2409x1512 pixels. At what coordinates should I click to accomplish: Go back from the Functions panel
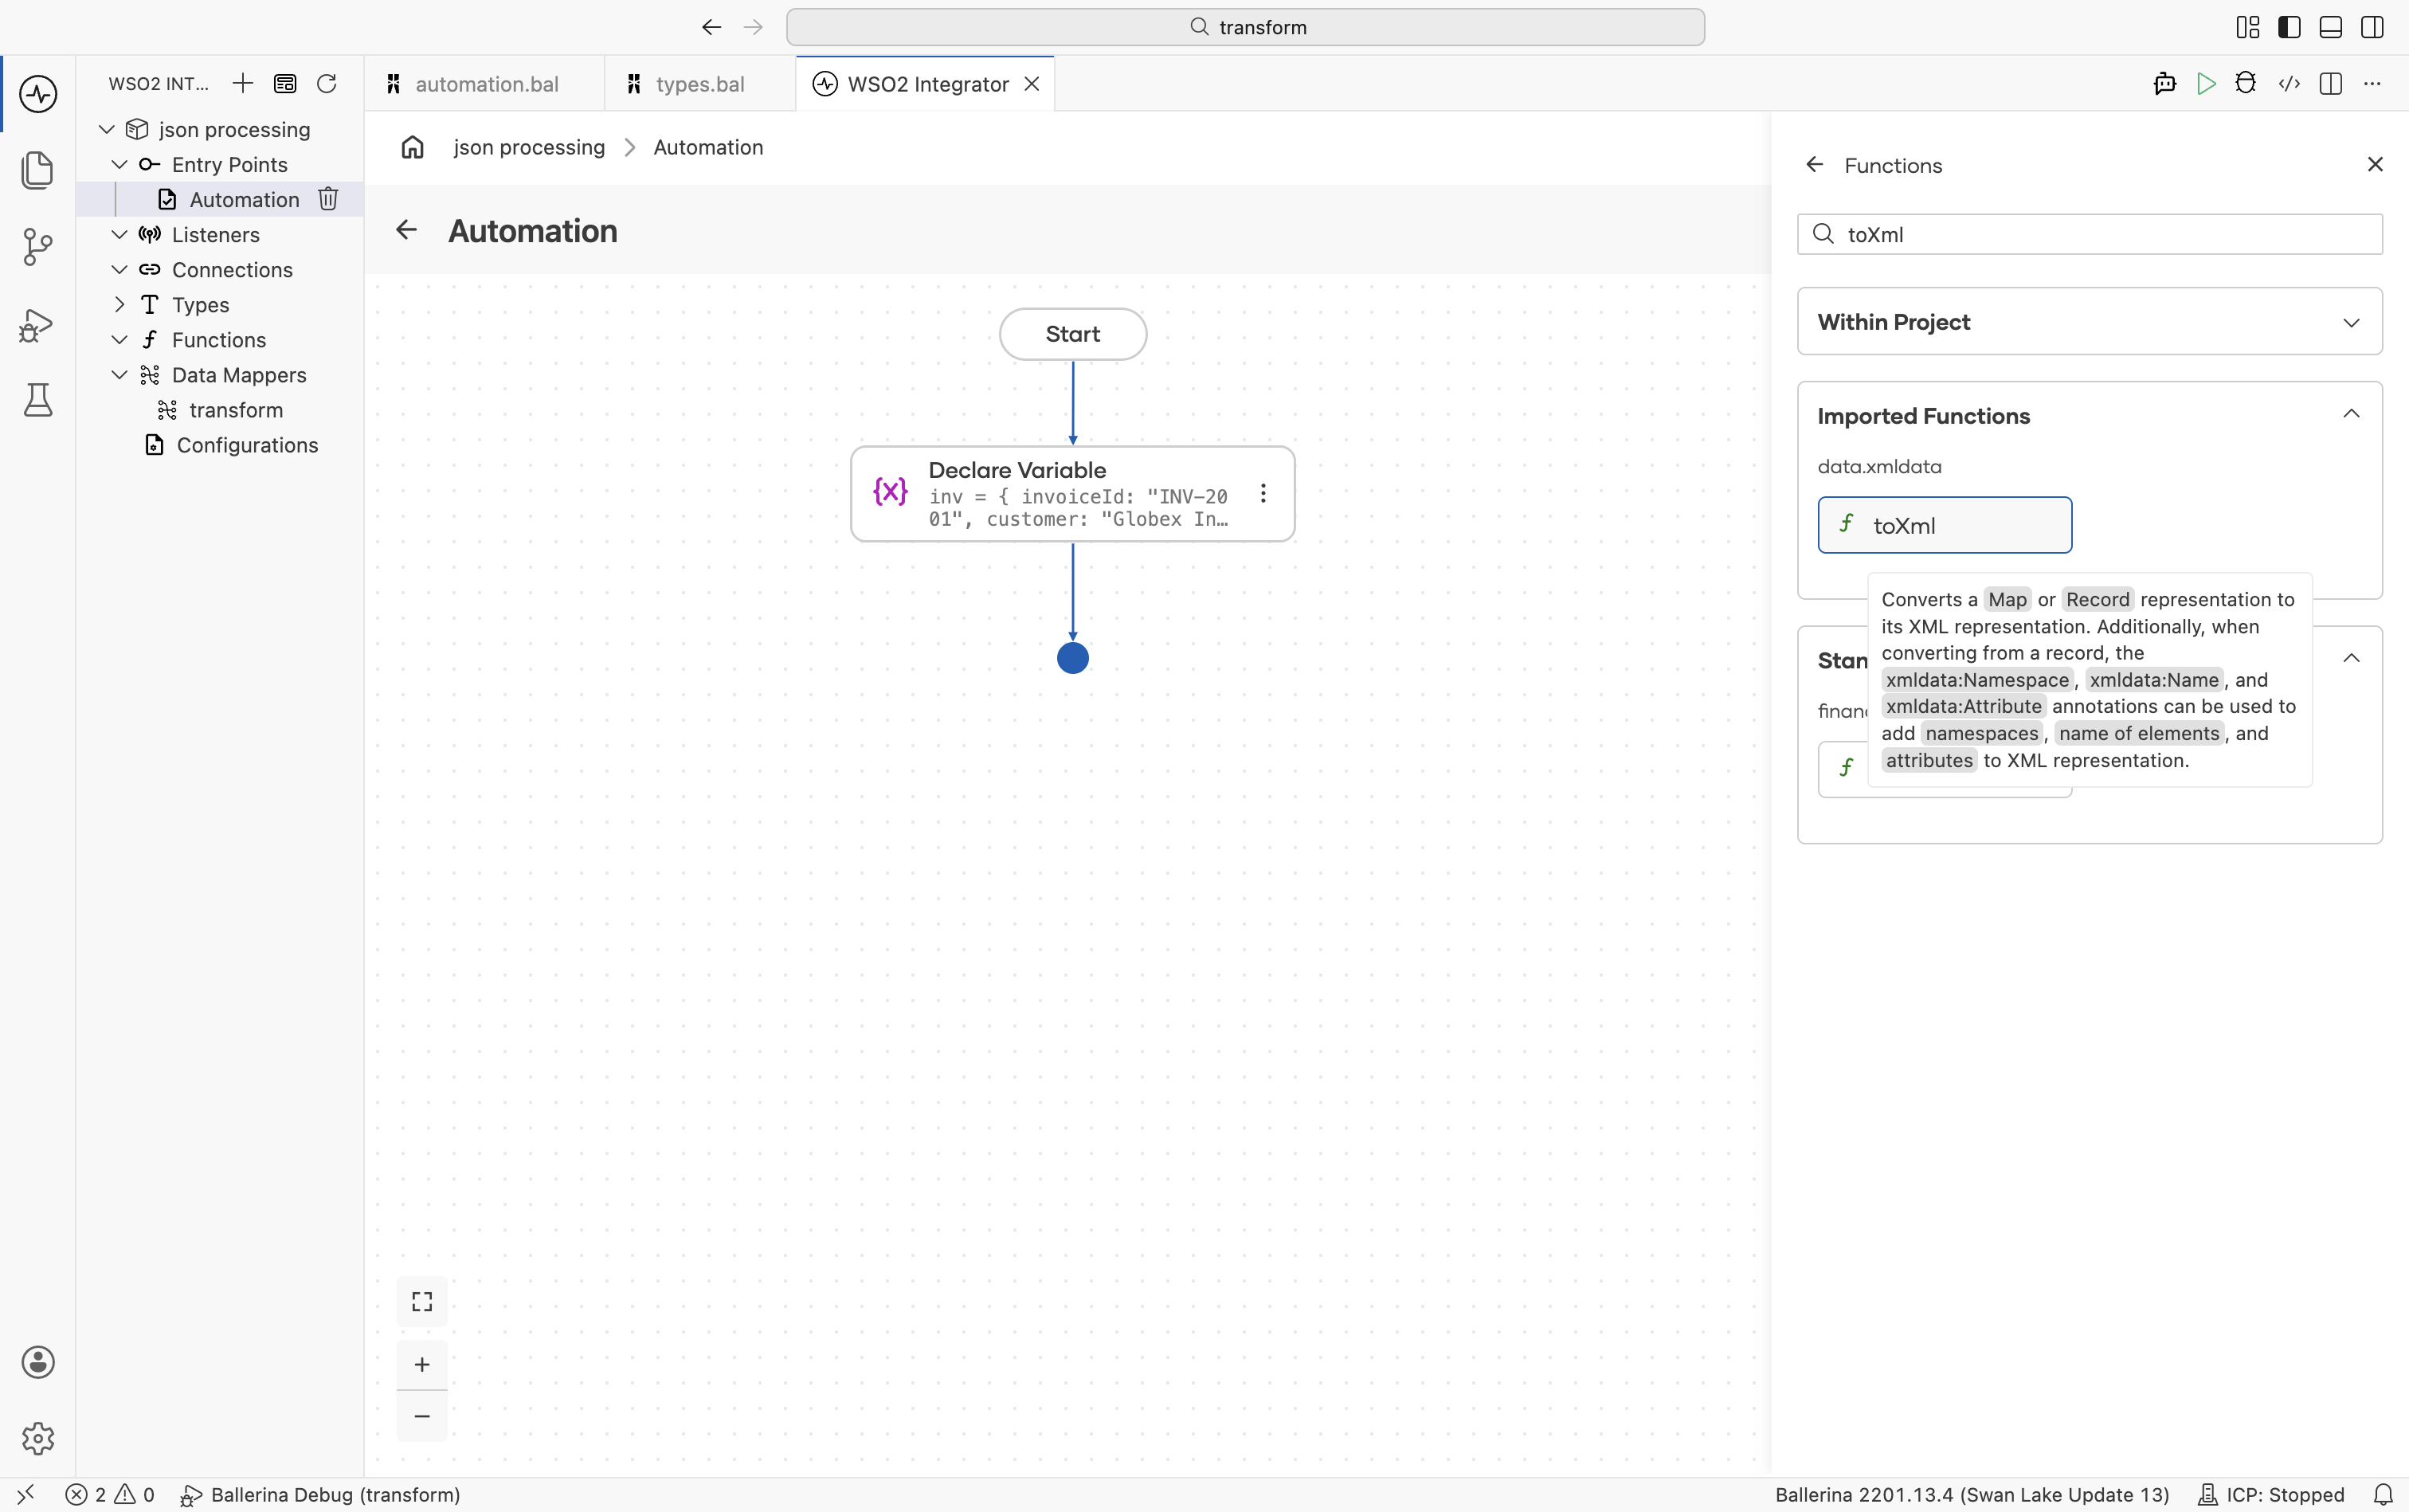(x=1815, y=164)
